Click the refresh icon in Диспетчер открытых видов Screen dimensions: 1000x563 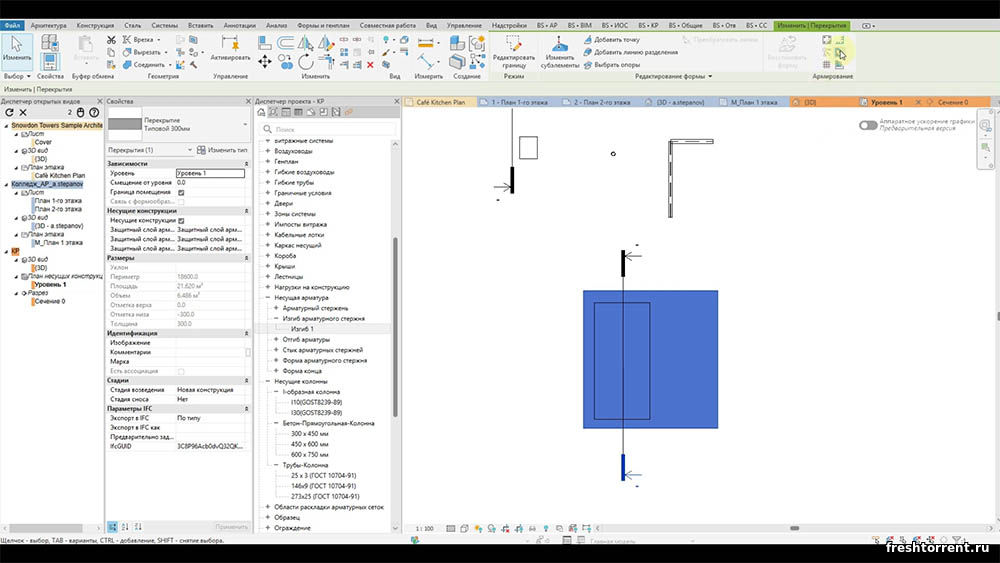coord(9,113)
